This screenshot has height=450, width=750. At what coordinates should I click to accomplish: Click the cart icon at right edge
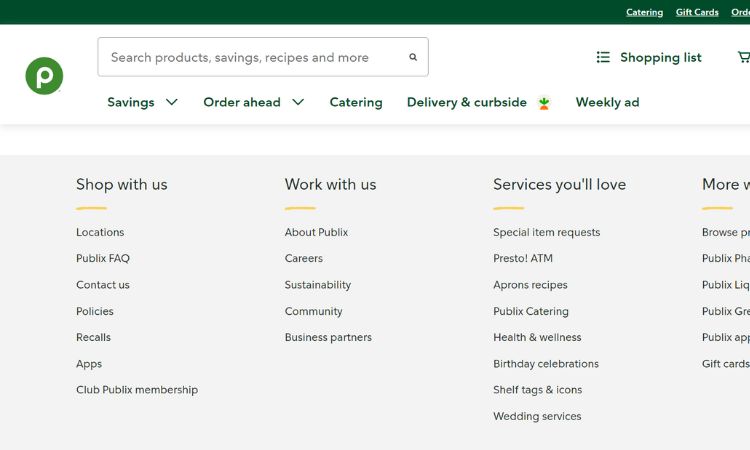click(744, 57)
